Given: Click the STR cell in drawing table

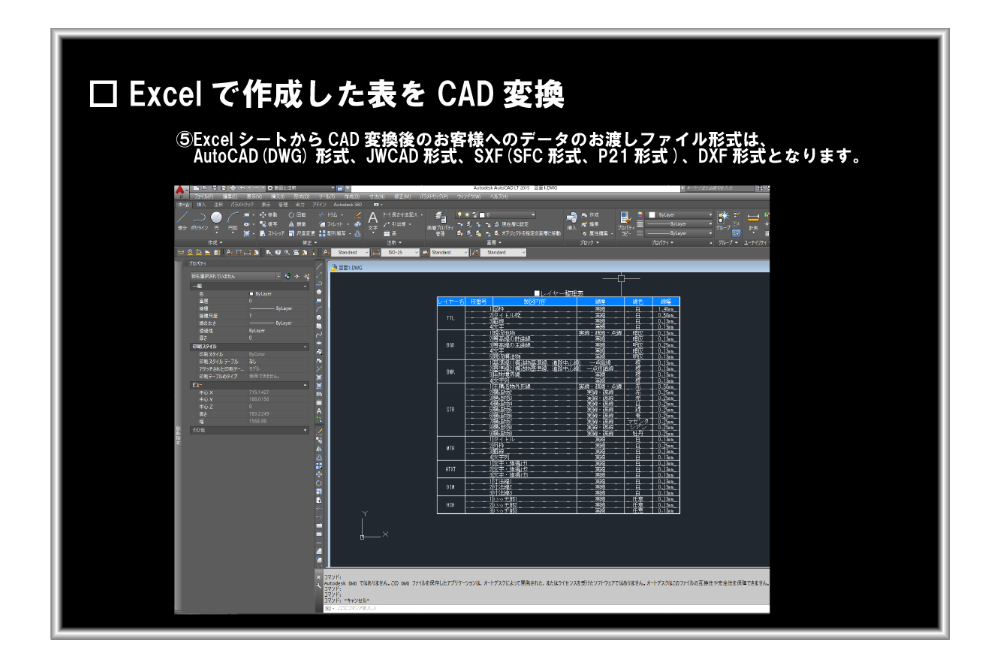Looking at the screenshot, I should [x=451, y=409].
